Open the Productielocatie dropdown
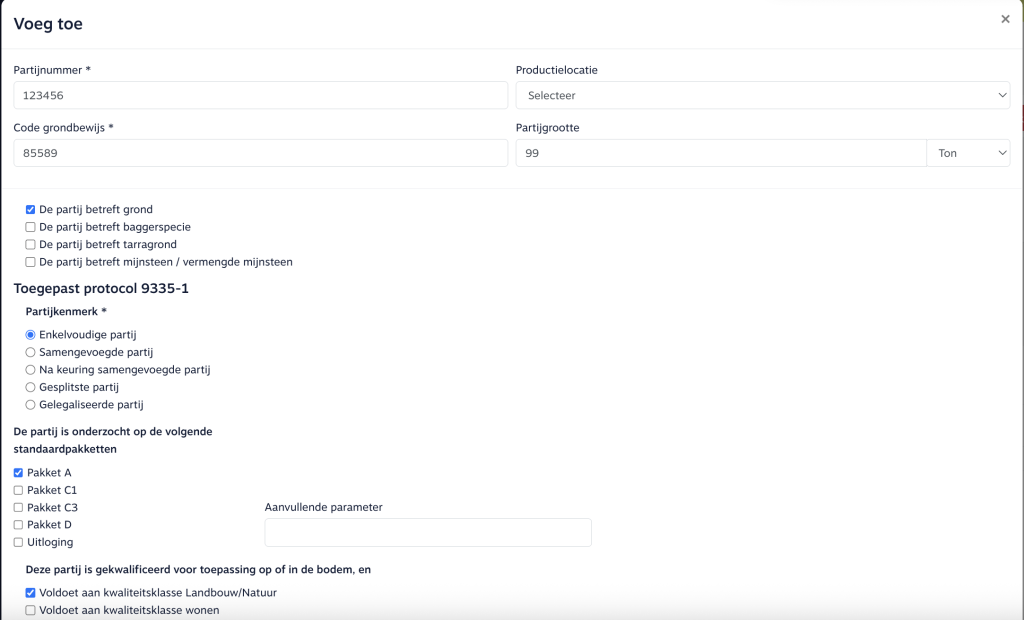This screenshot has height=620, width=1024. 762,95
